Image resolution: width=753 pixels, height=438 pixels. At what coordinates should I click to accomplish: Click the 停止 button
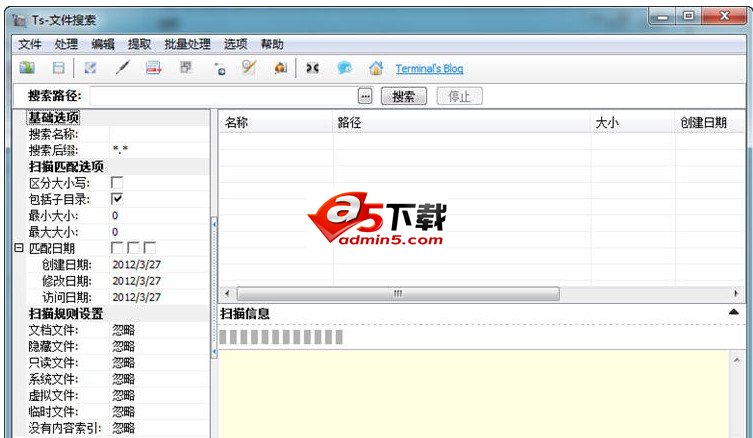(x=459, y=96)
